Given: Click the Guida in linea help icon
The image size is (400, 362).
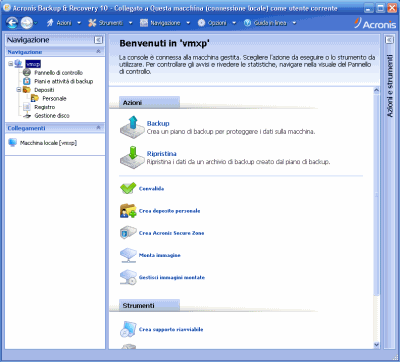Looking at the screenshot, I should click(247, 23).
